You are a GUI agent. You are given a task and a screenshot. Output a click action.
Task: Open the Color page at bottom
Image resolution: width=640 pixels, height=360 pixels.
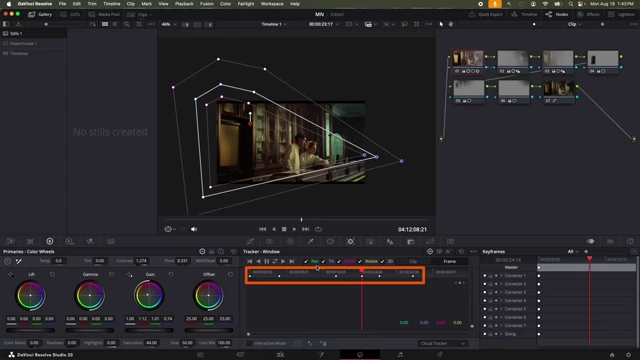(x=360, y=355)
